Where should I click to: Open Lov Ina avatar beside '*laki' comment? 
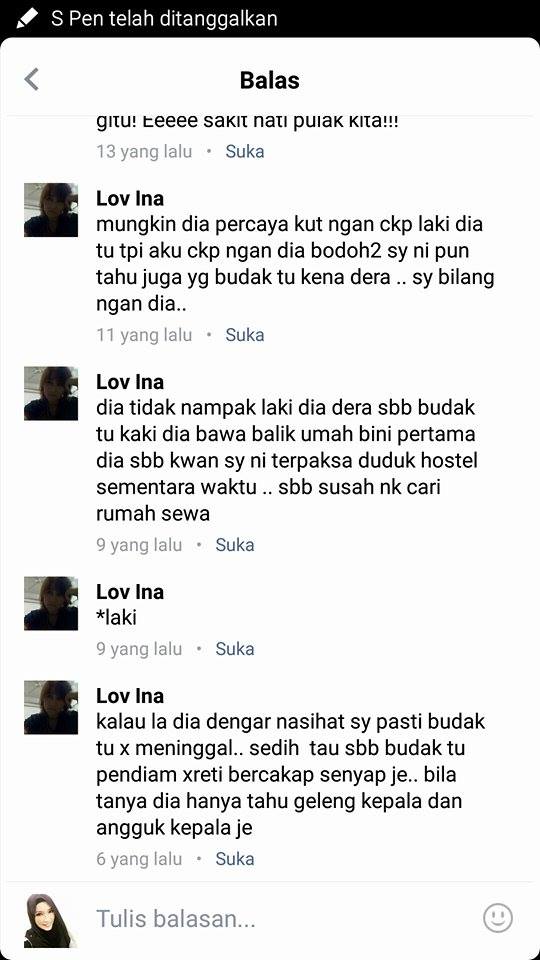(x=51, y=604)
